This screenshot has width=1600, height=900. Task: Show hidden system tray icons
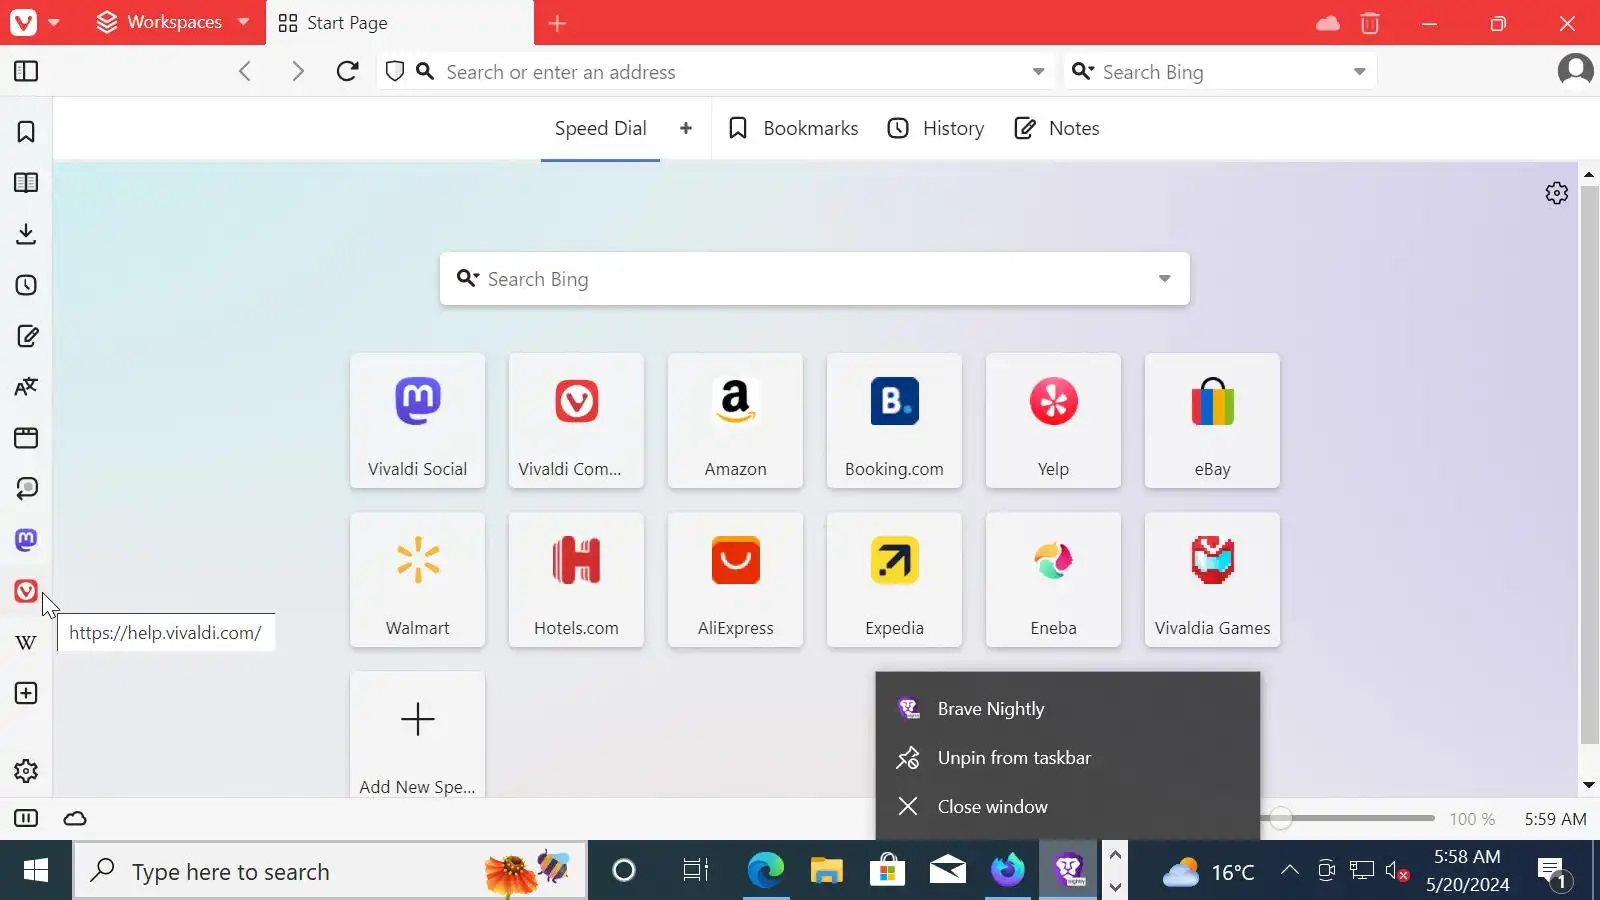[1290, 870]
